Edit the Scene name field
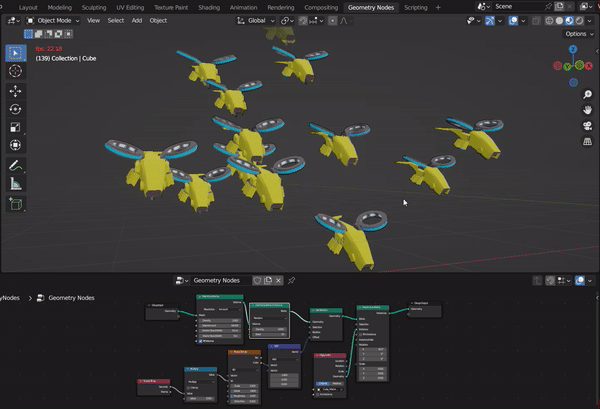 (518, 7)
